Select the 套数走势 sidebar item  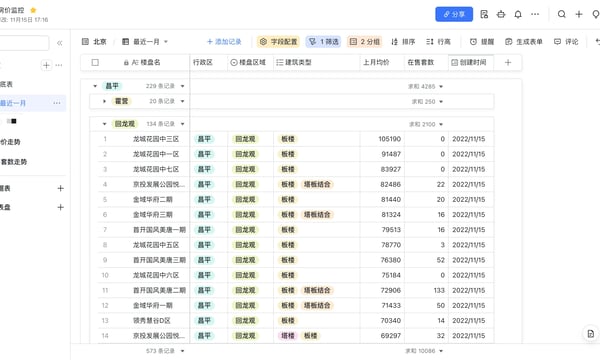14,162
